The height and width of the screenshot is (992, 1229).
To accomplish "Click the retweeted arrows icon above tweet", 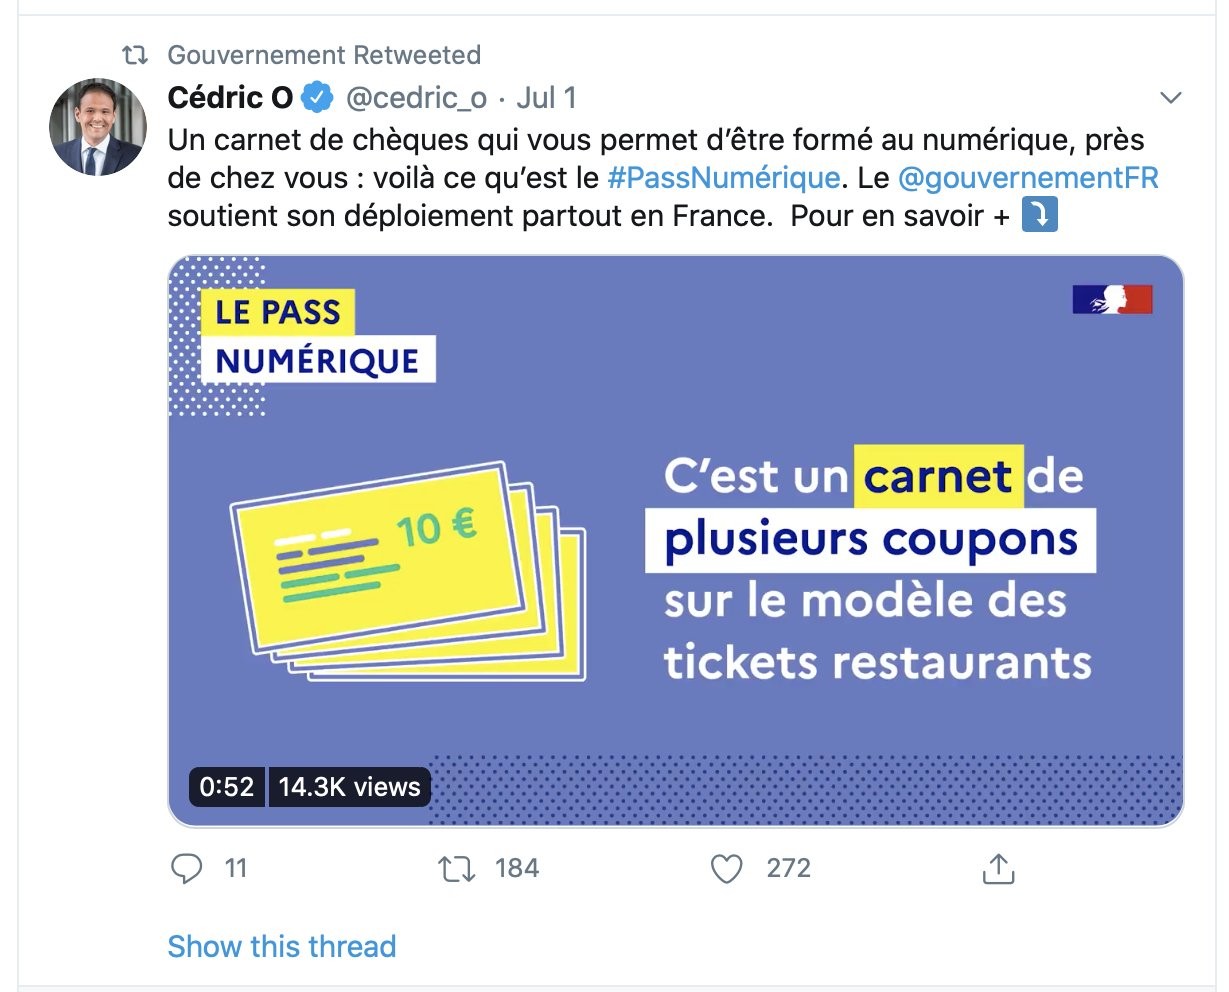I will coord(134,55).
